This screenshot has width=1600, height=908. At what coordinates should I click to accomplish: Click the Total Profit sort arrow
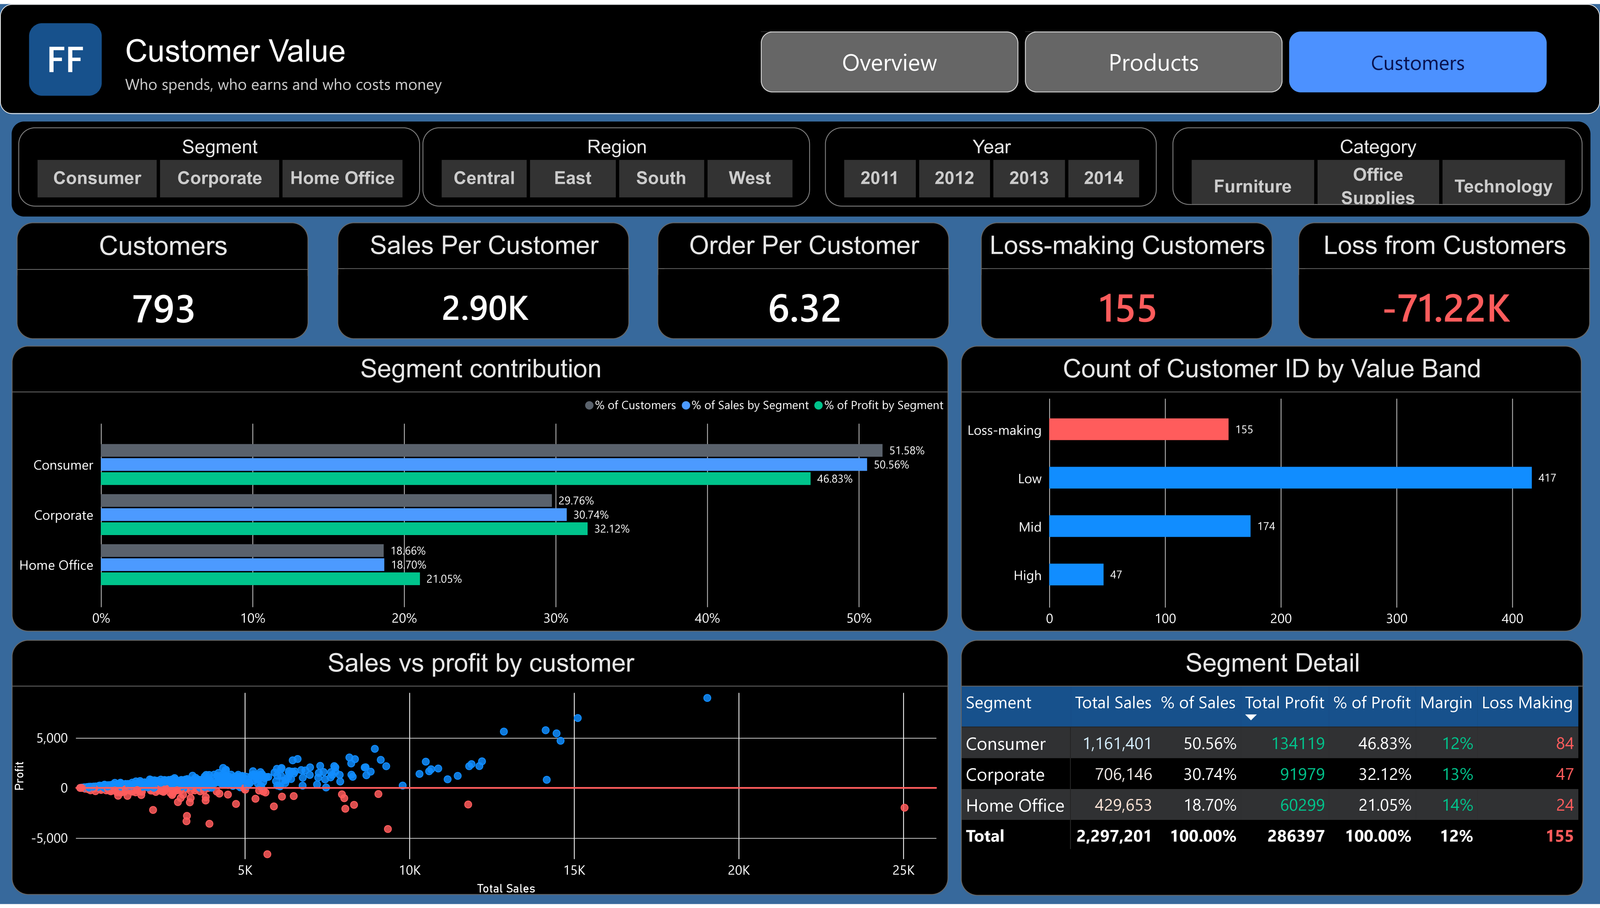(1251, 718)
